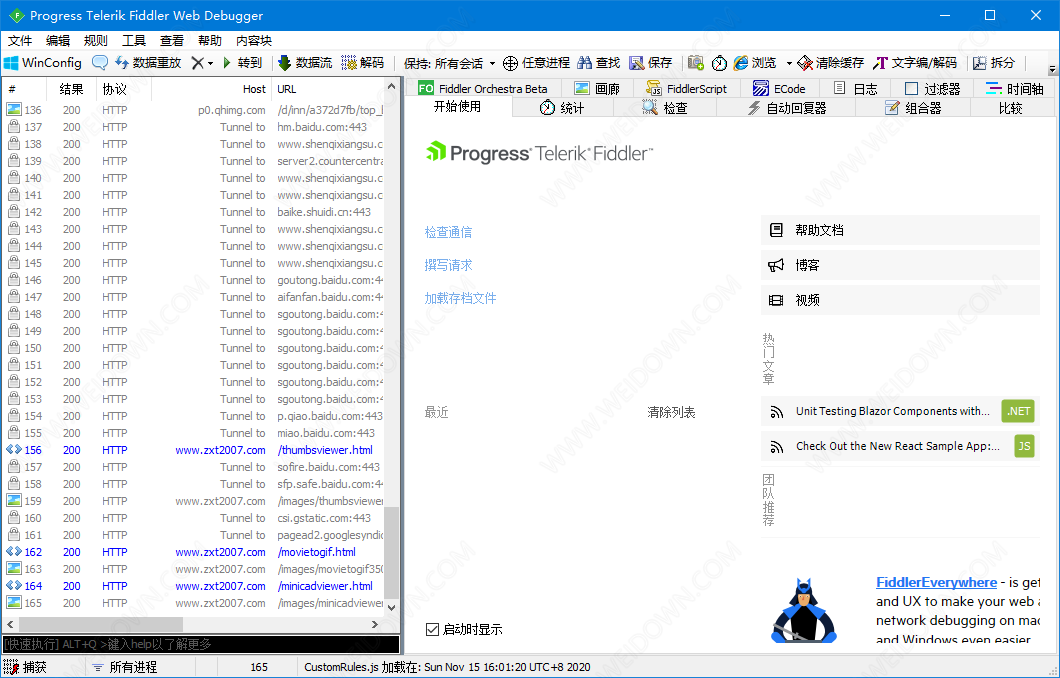Click the 检查通信 link

448,233
